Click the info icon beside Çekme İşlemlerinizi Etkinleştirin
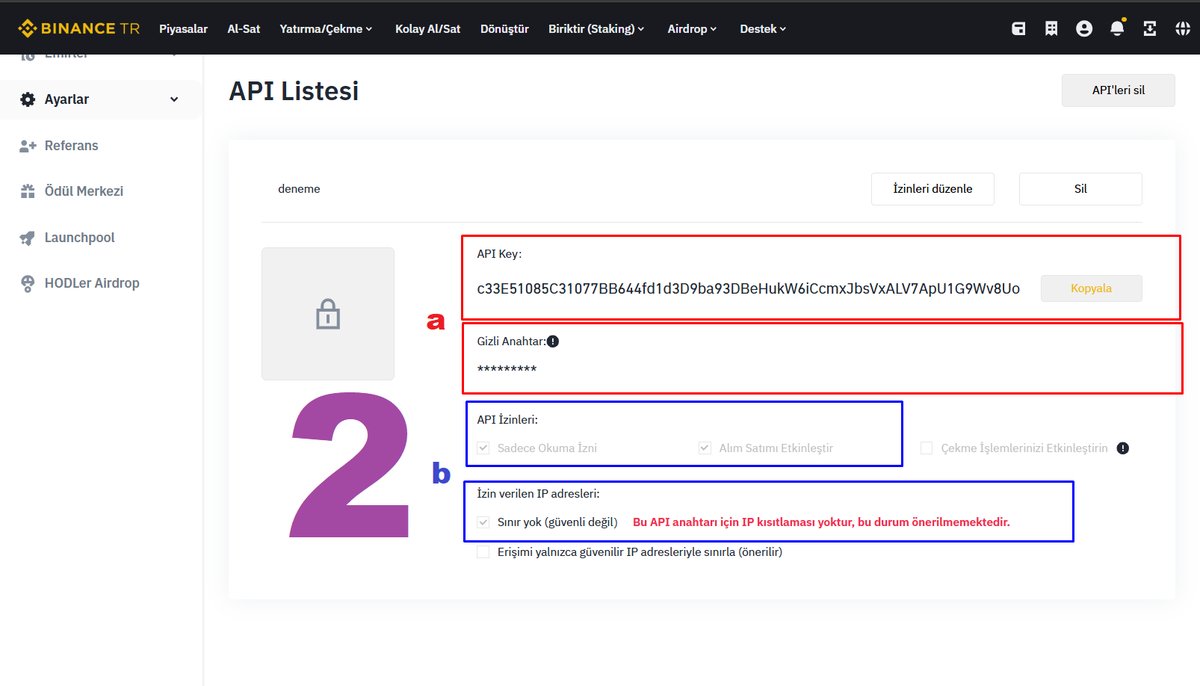This screenshot has height=686, width=1200. point(1123,448)
